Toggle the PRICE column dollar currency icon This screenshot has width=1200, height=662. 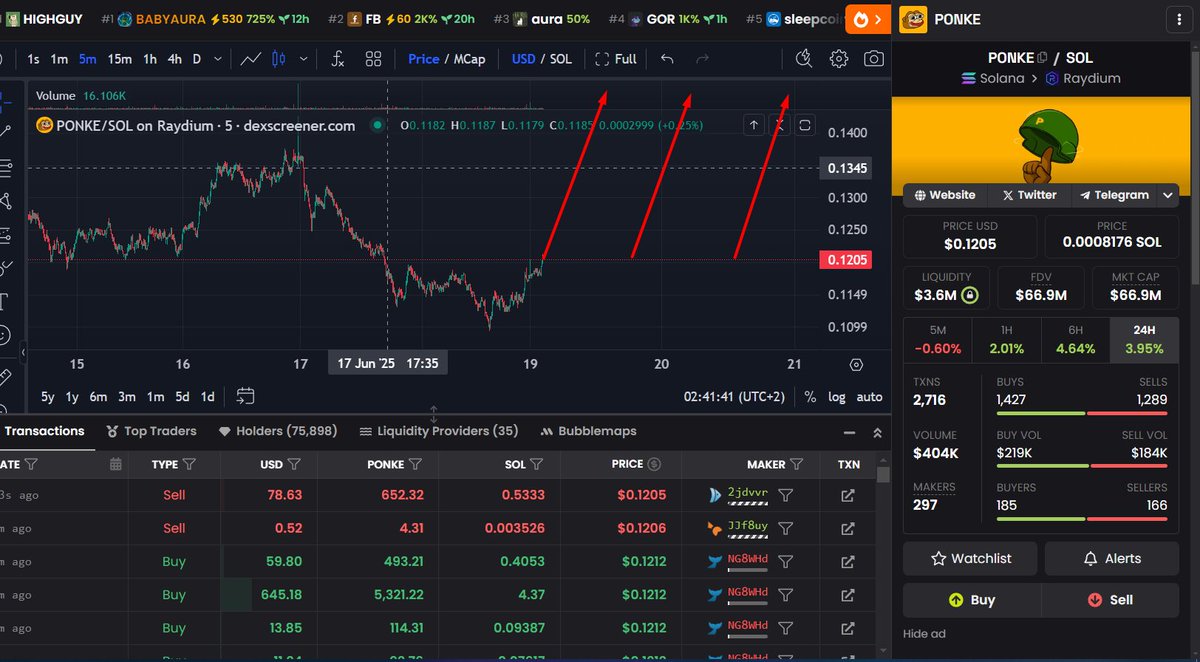point(654,464)
